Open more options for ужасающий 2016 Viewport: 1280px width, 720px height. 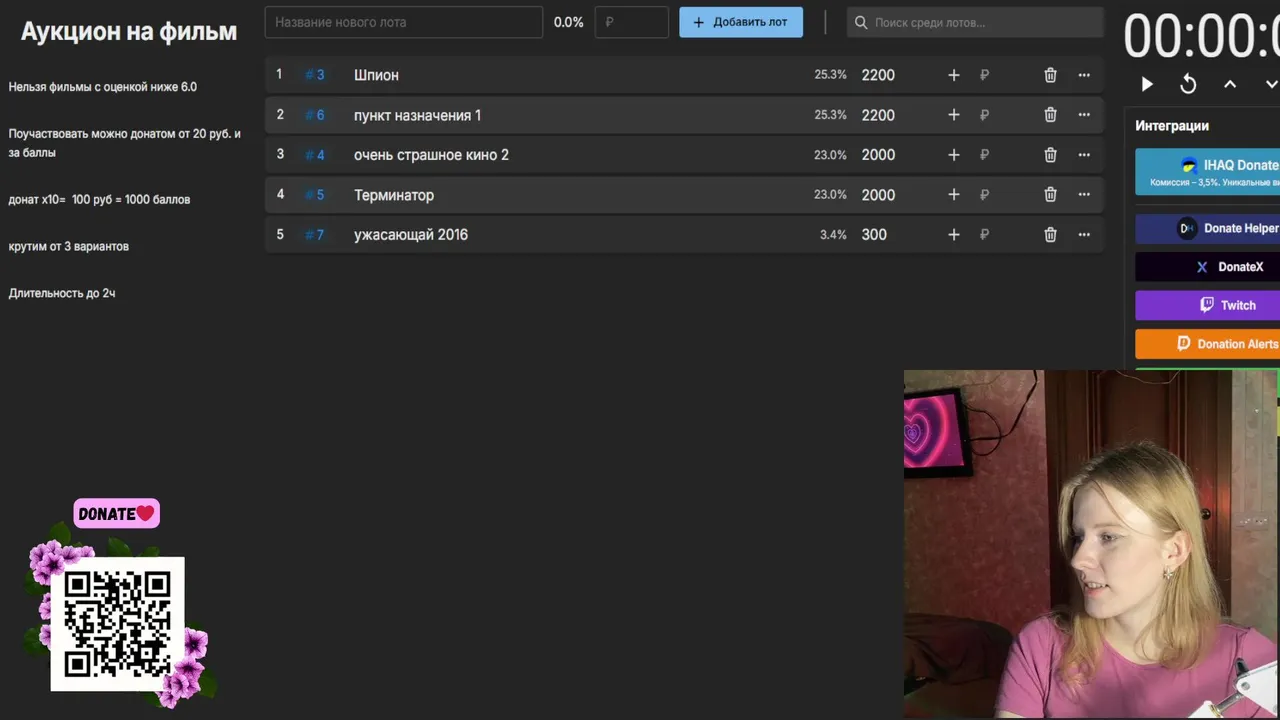pyautogui.click(x=1084, y=235)
